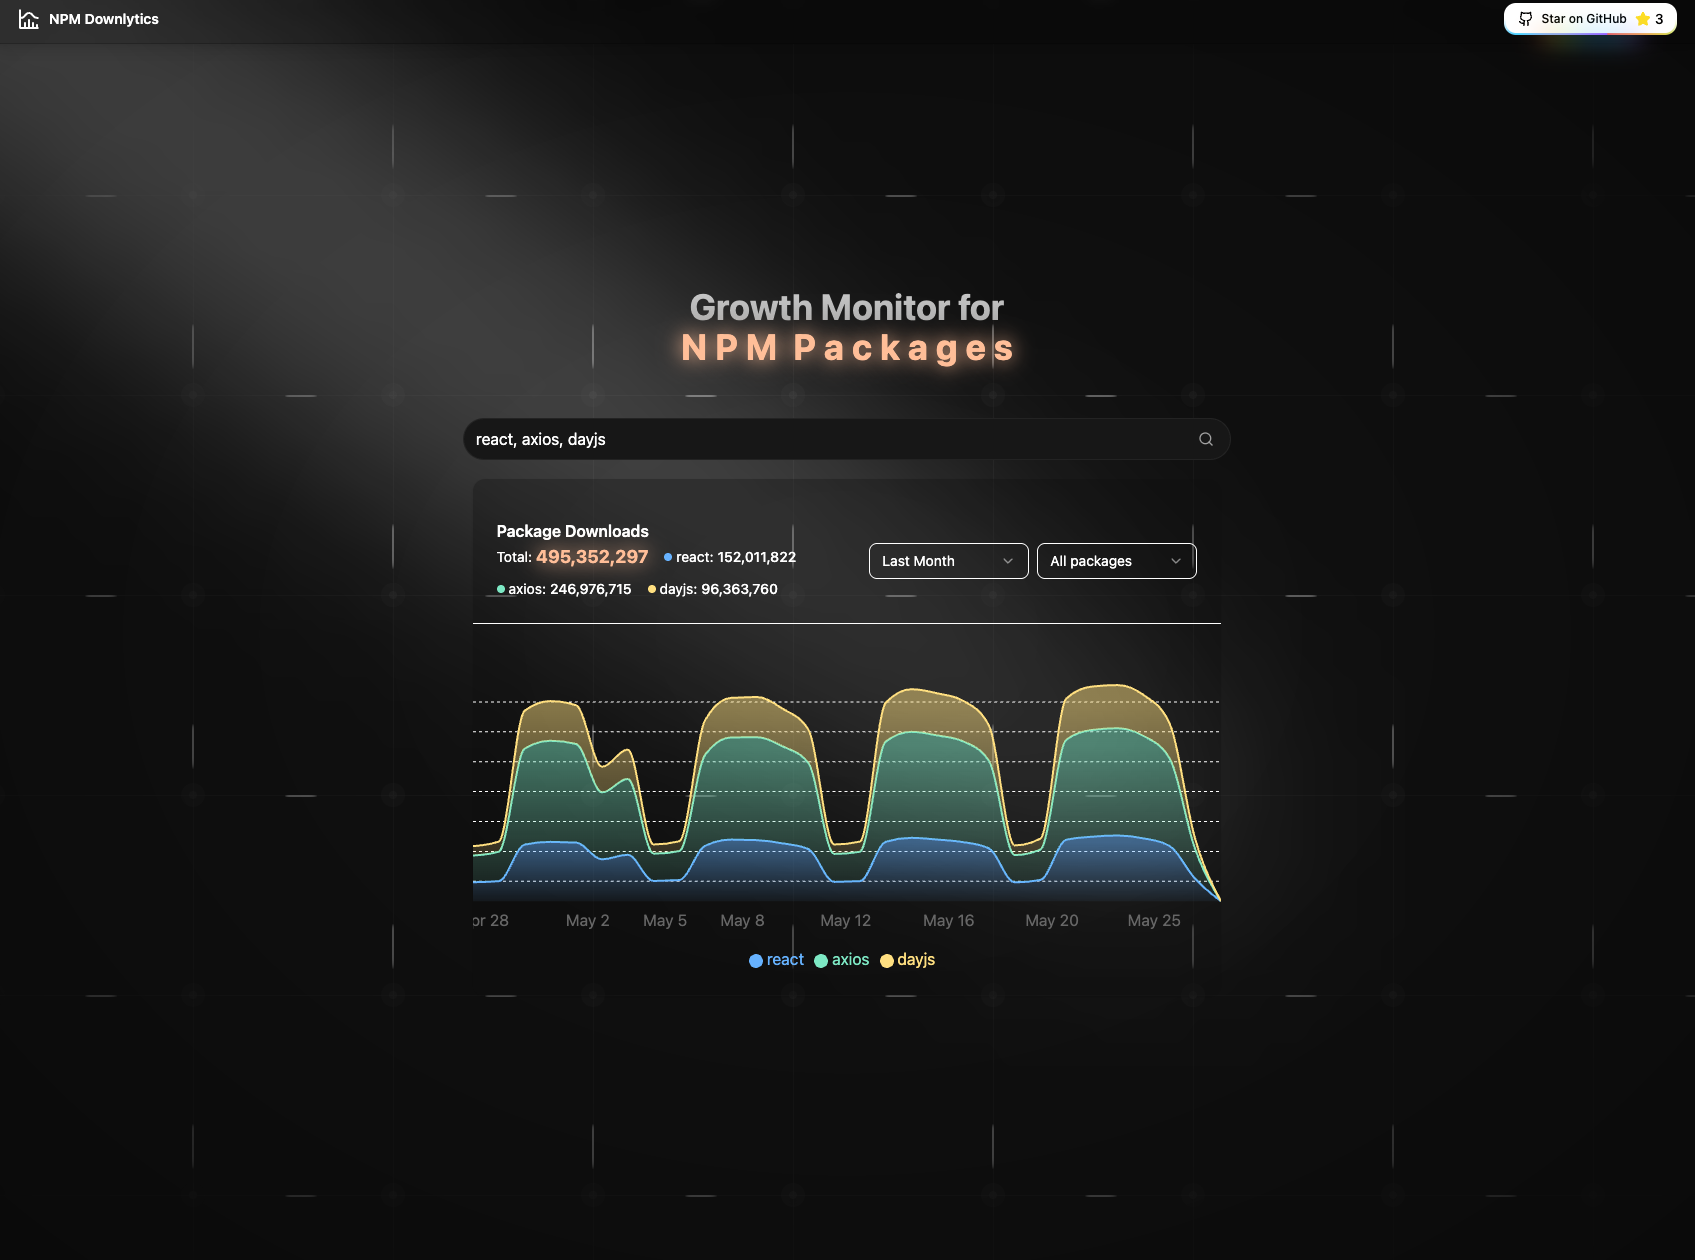Focus the package search field

(x=846, y=439)
